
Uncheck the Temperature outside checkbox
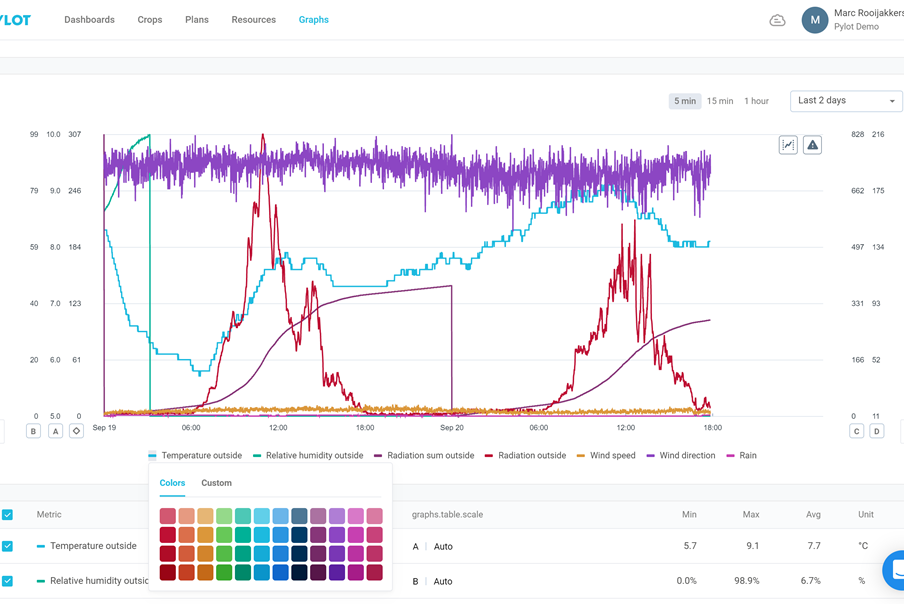coord(8,546)
